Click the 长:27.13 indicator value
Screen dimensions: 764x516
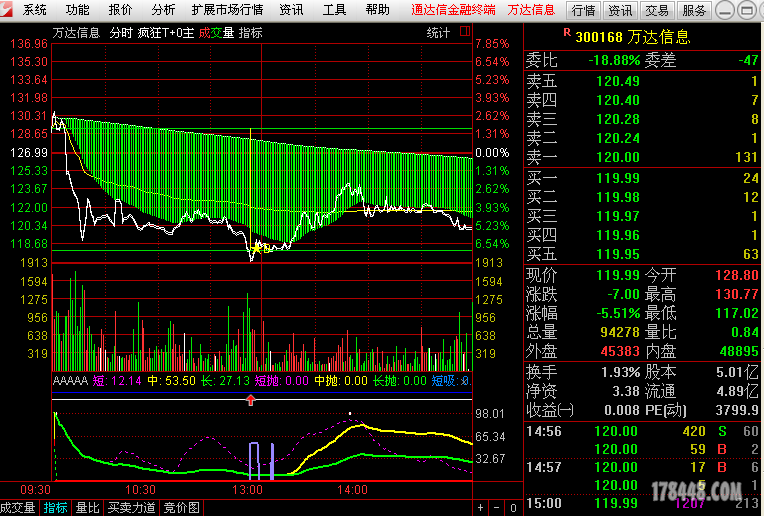click(225, 381)
